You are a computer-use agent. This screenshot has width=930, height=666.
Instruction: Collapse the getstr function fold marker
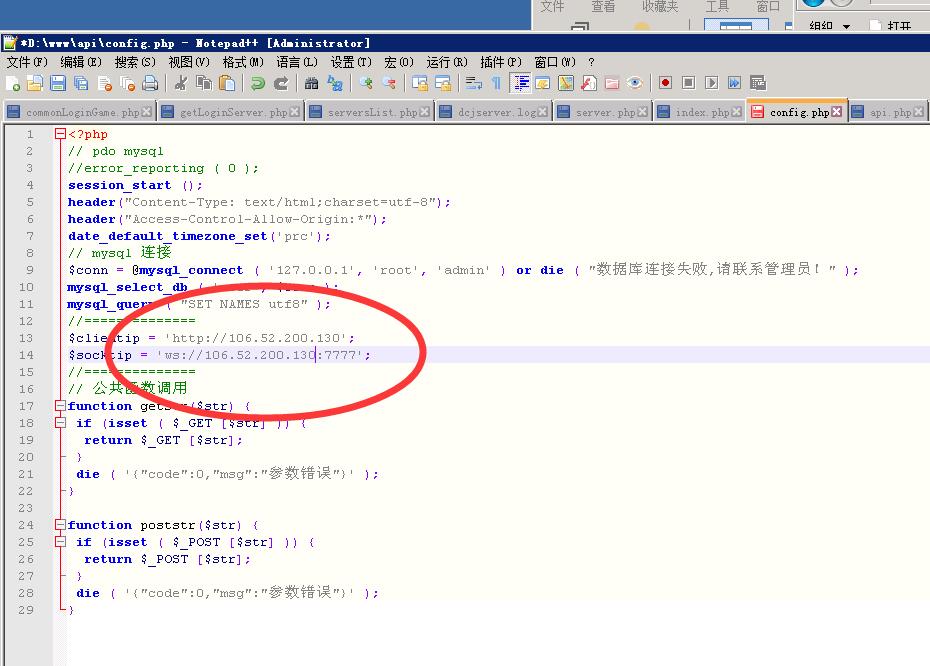60,407
